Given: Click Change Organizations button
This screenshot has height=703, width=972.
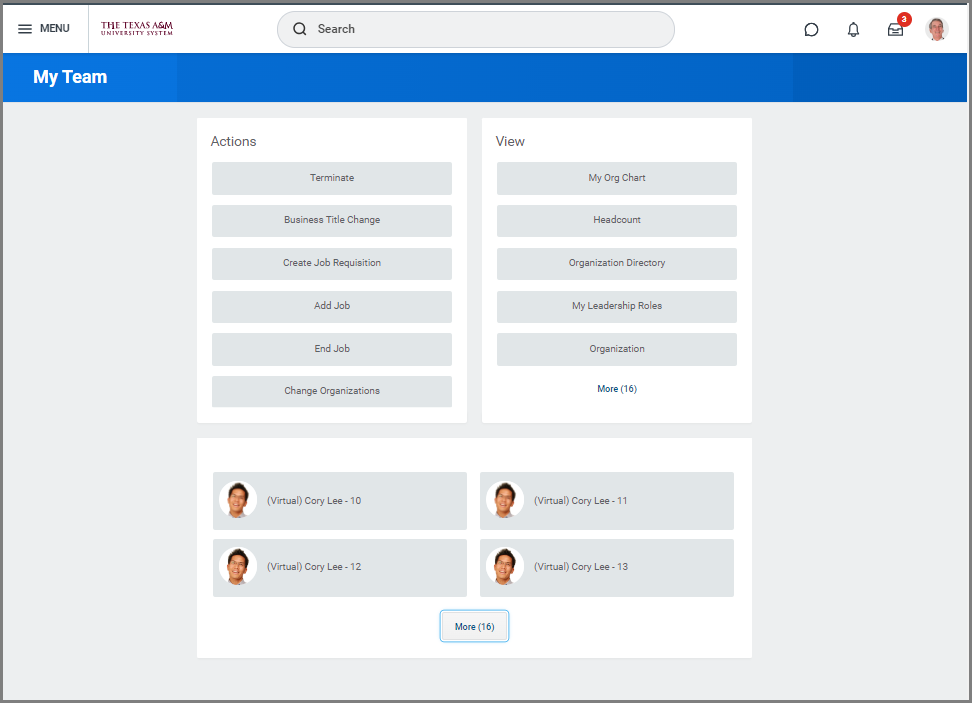Looking at the screenshot, I should tap(332, 391).
